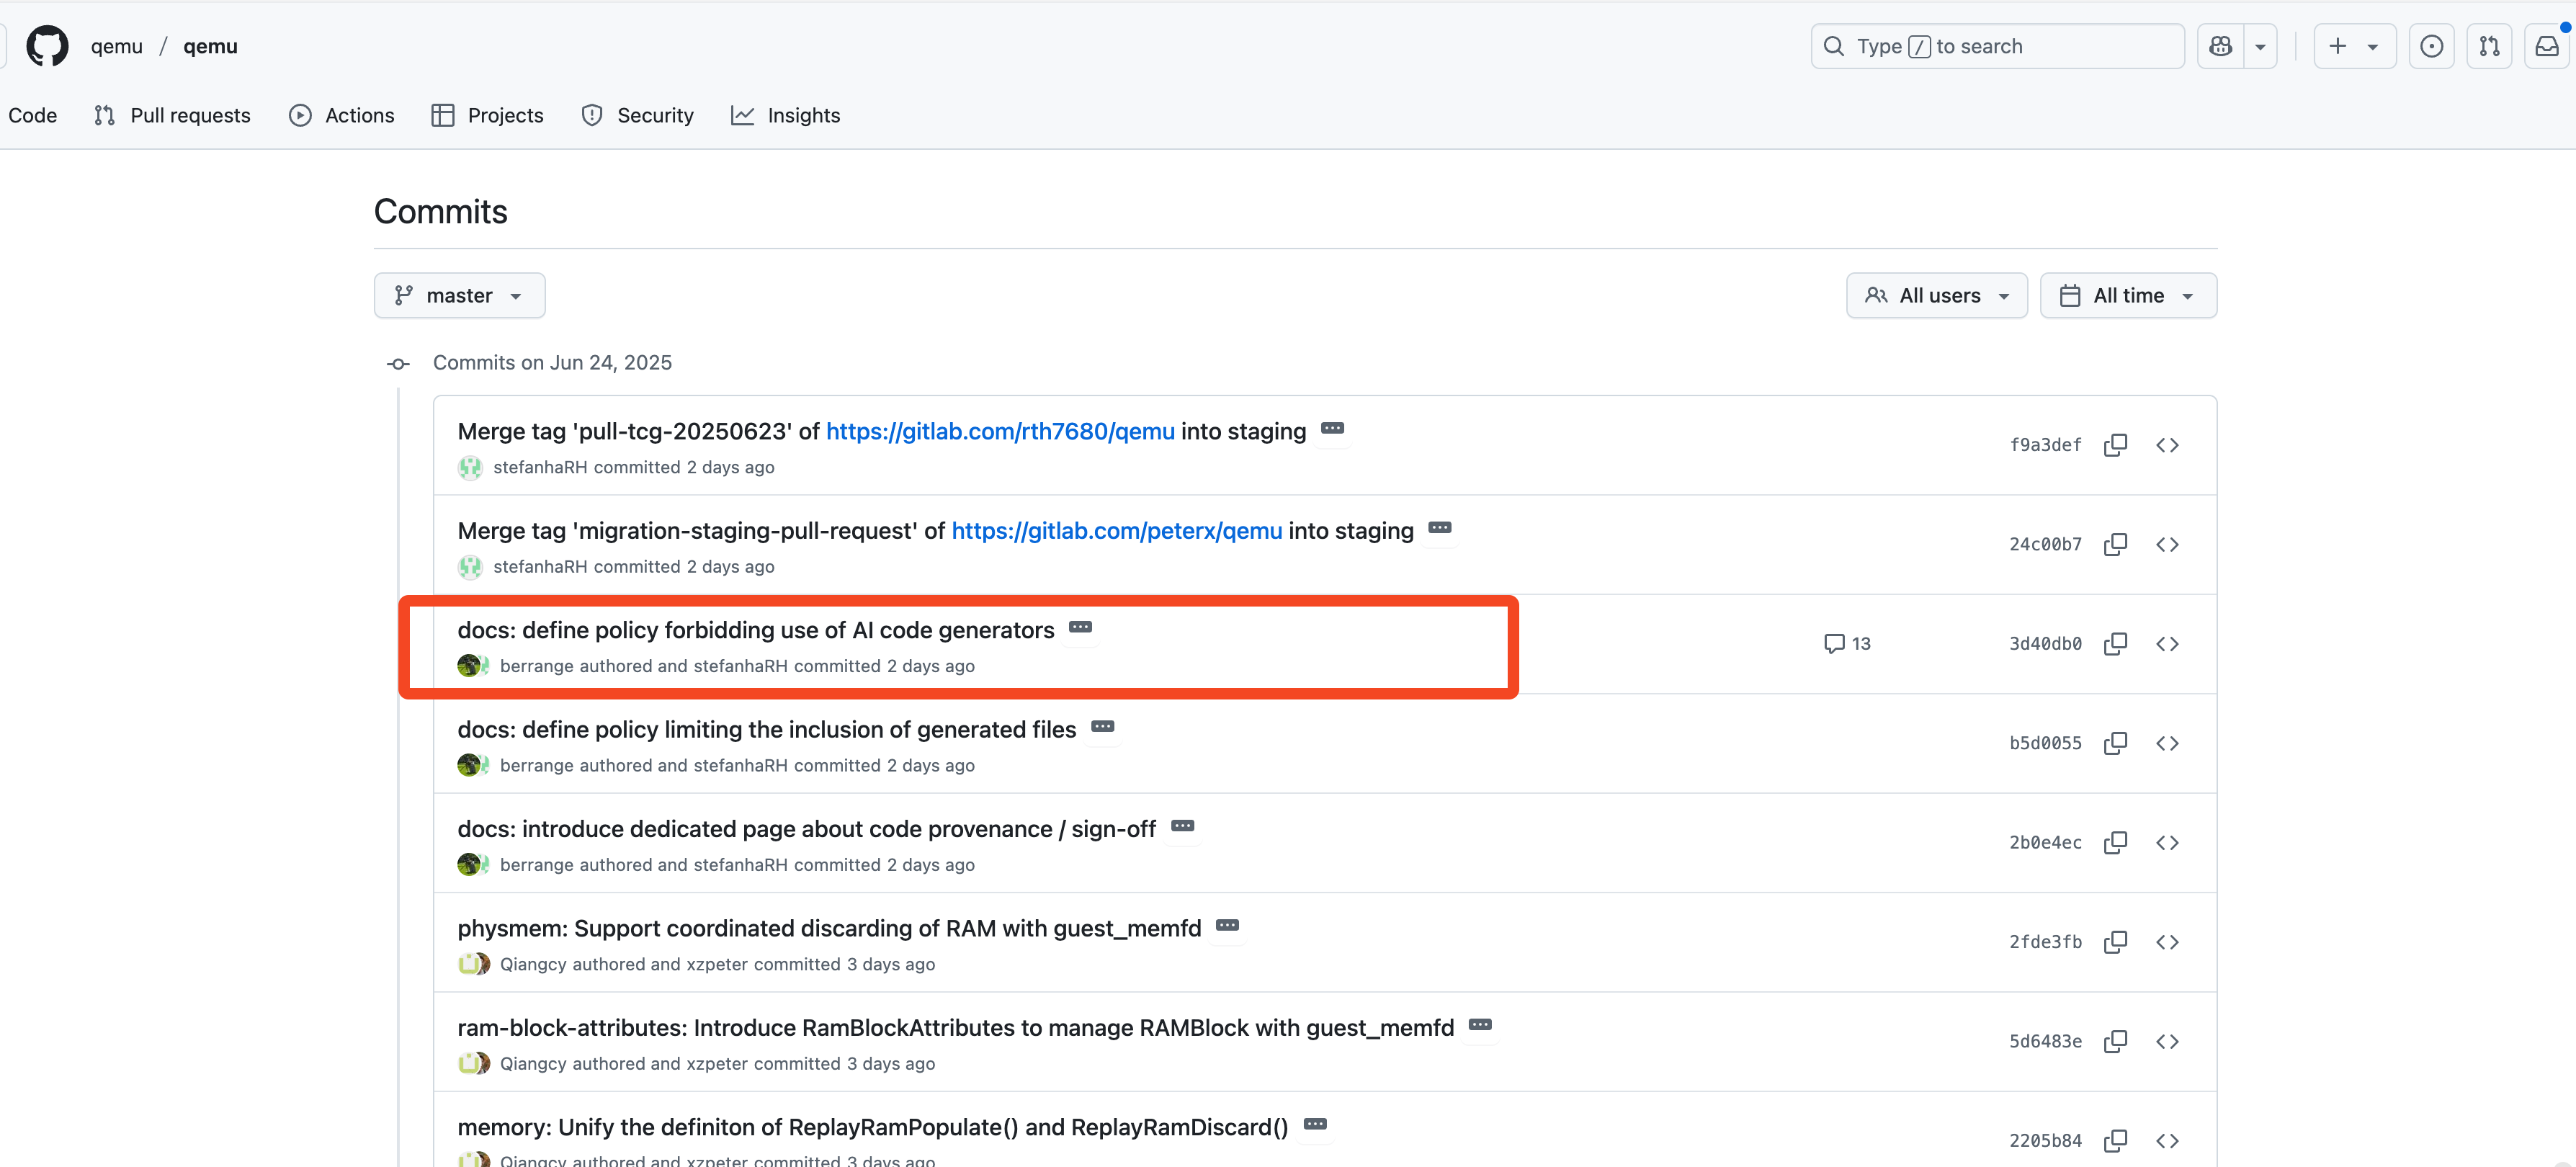Expand description of code provenance commit
The image size is (2576, 1167).
coord(1182,827)
